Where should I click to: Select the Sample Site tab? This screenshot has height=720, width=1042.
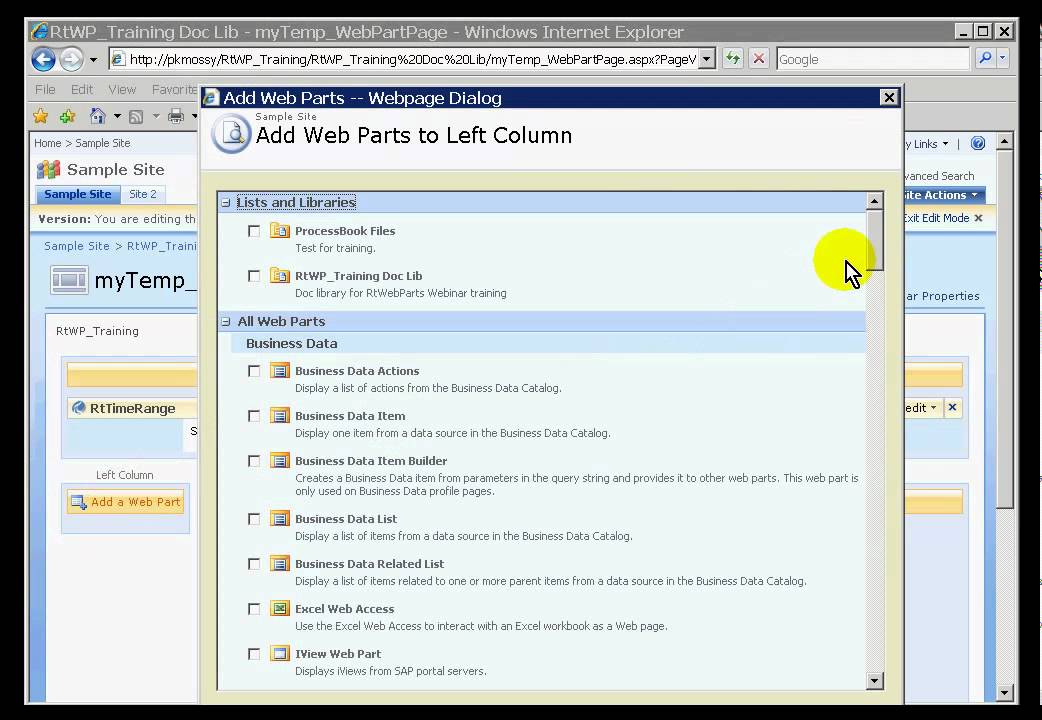pyautogui.click(x=78, y=194)
